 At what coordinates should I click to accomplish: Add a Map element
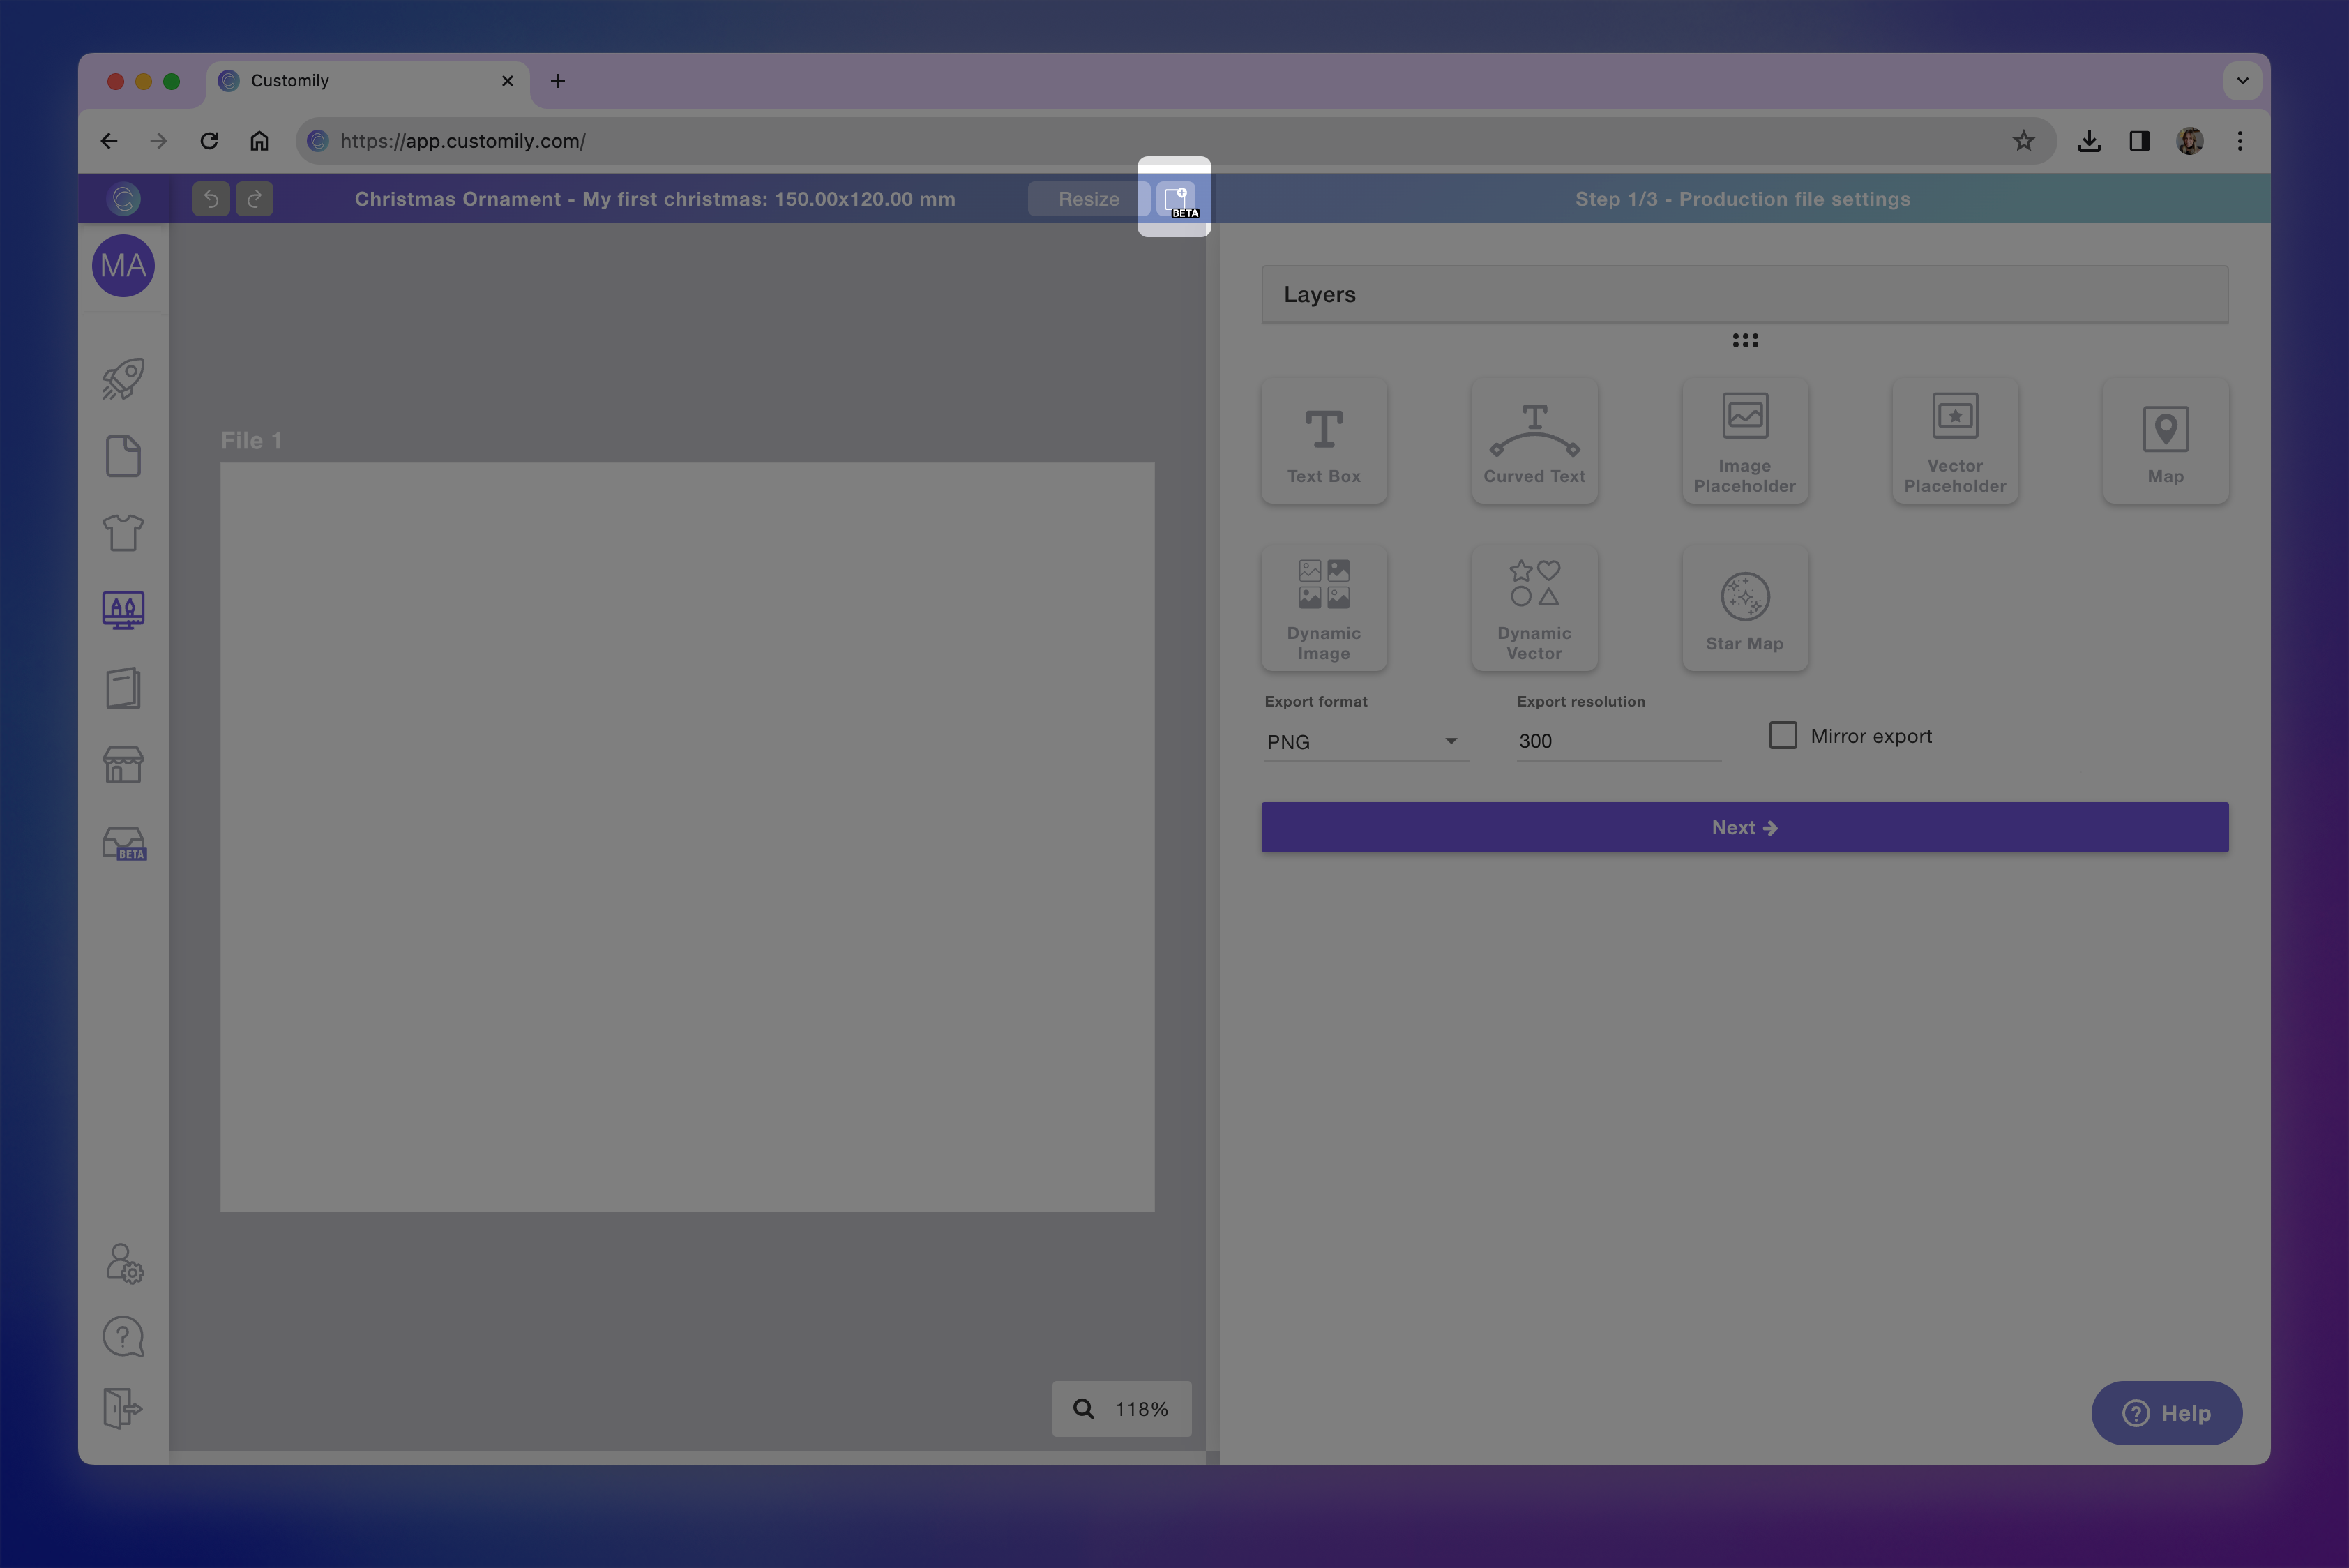point(2165,441)
